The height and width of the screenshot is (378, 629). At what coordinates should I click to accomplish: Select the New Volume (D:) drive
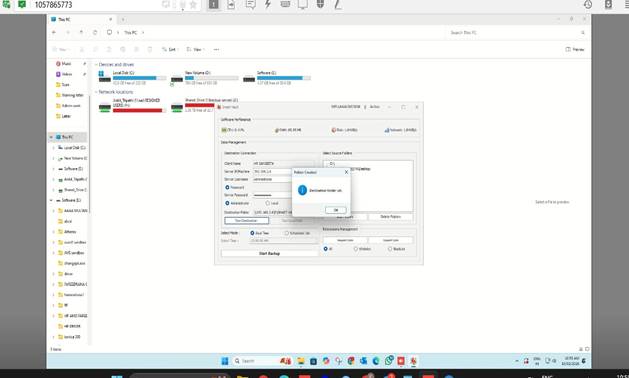204,77
